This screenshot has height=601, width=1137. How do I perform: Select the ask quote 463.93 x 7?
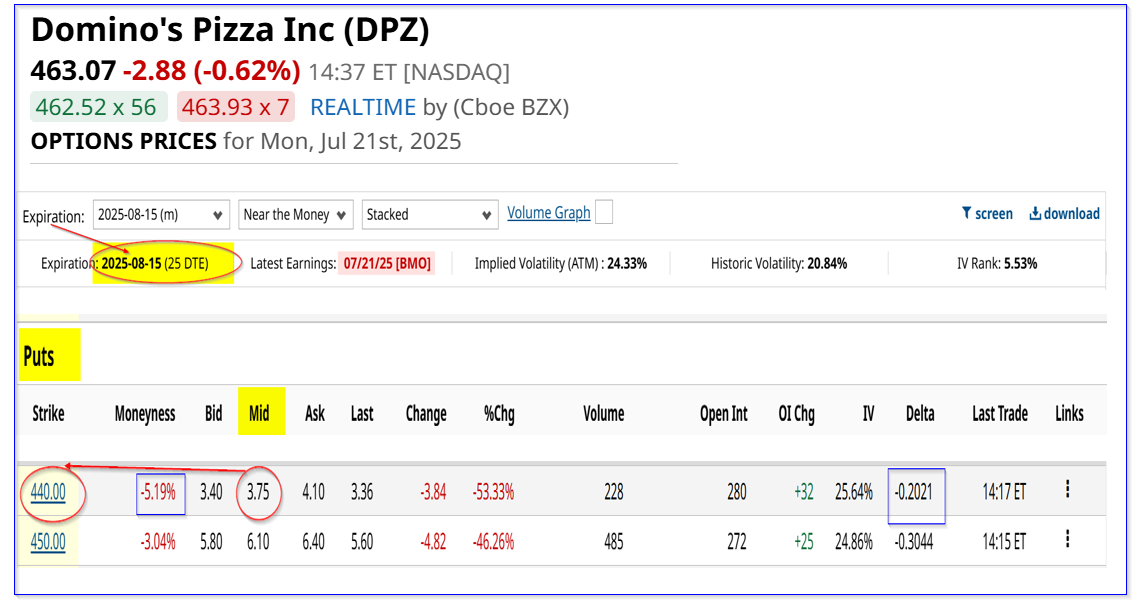(x=236, y=107)
